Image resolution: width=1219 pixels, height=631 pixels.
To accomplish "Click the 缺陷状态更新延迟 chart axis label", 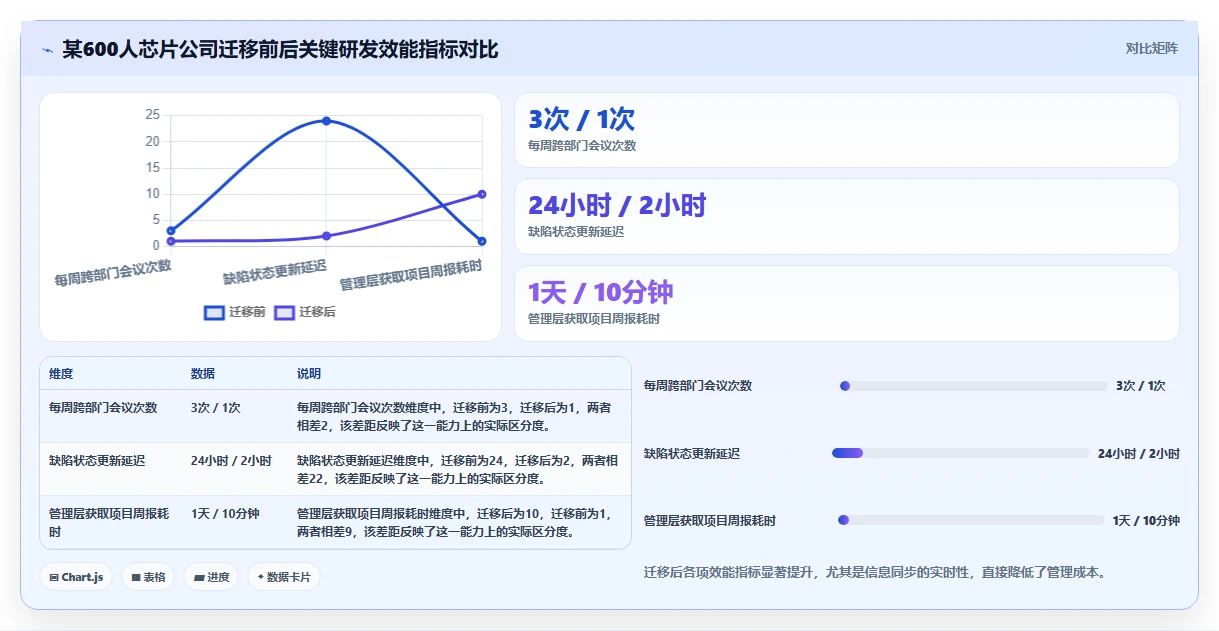I will [275, 272].
